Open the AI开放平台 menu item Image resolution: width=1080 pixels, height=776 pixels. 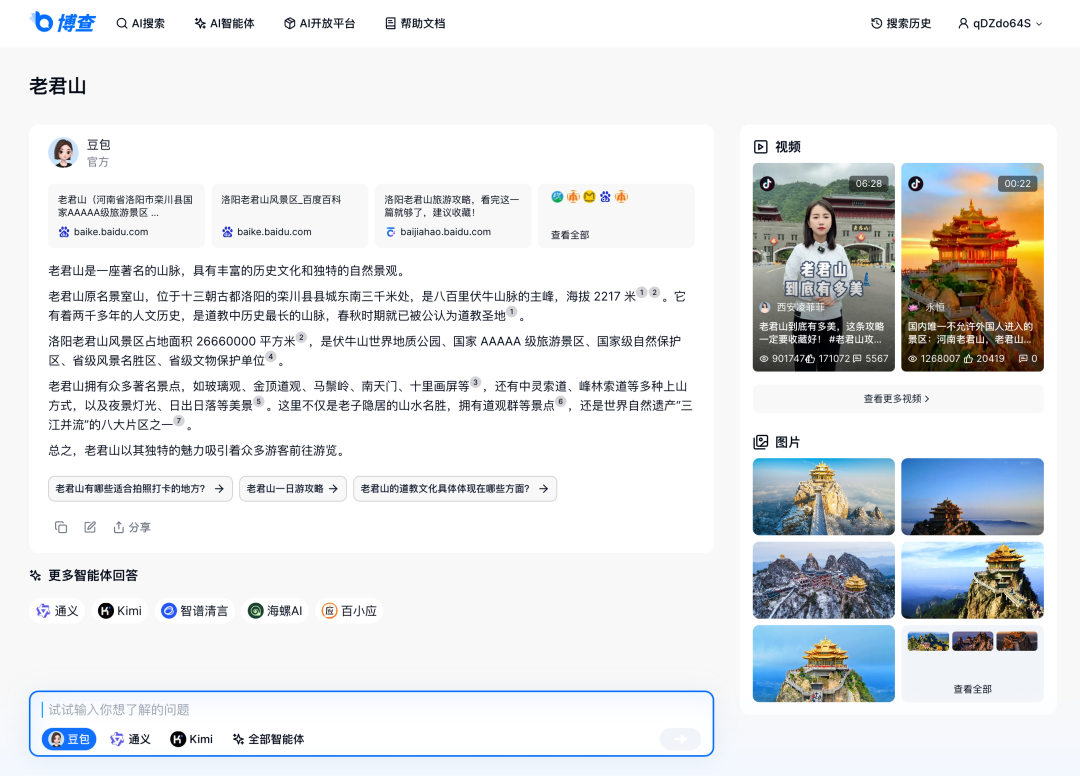point(319,23)
